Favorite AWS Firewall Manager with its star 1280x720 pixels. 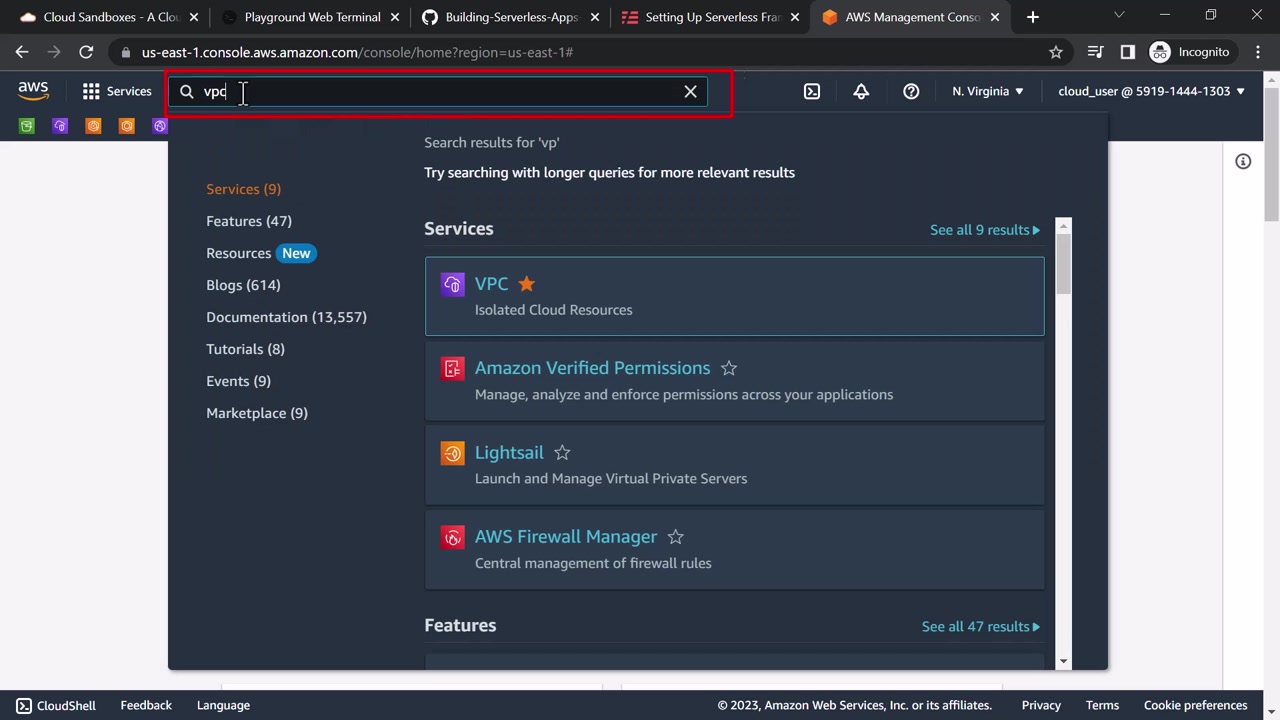pyautogui.click(x=676, y=537)
